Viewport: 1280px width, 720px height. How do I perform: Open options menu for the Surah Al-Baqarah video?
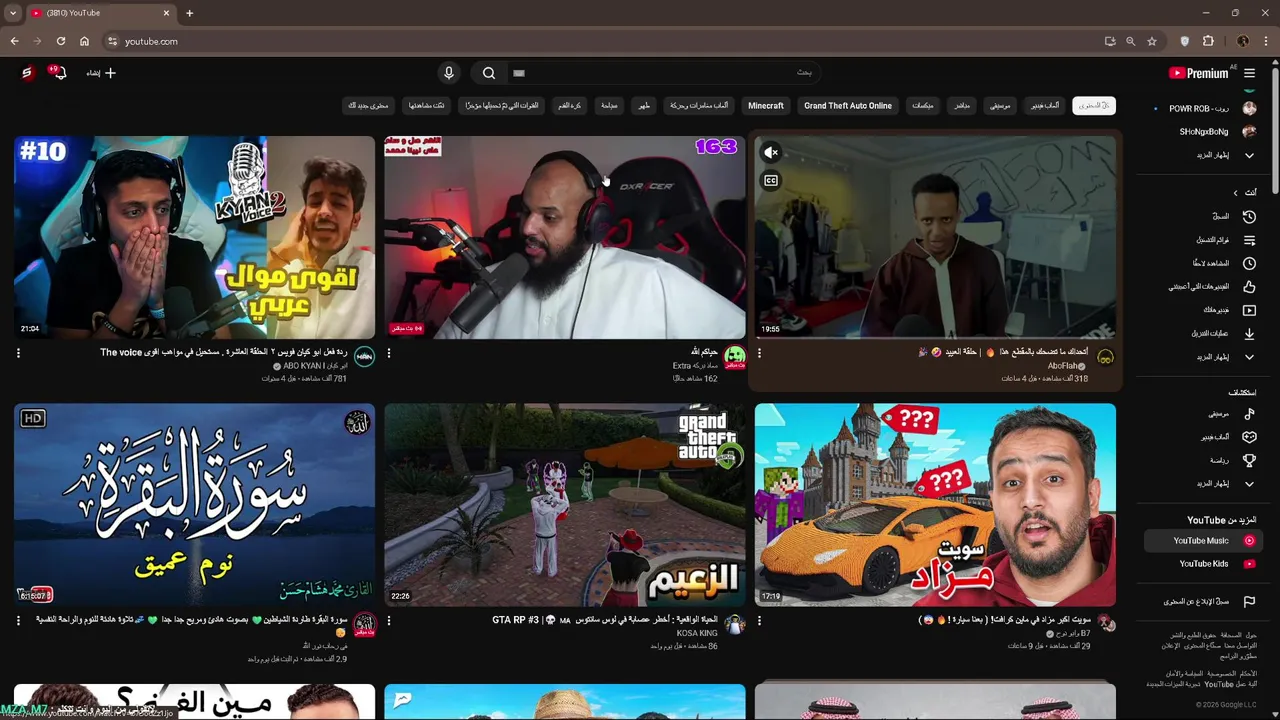click(18, 621)
